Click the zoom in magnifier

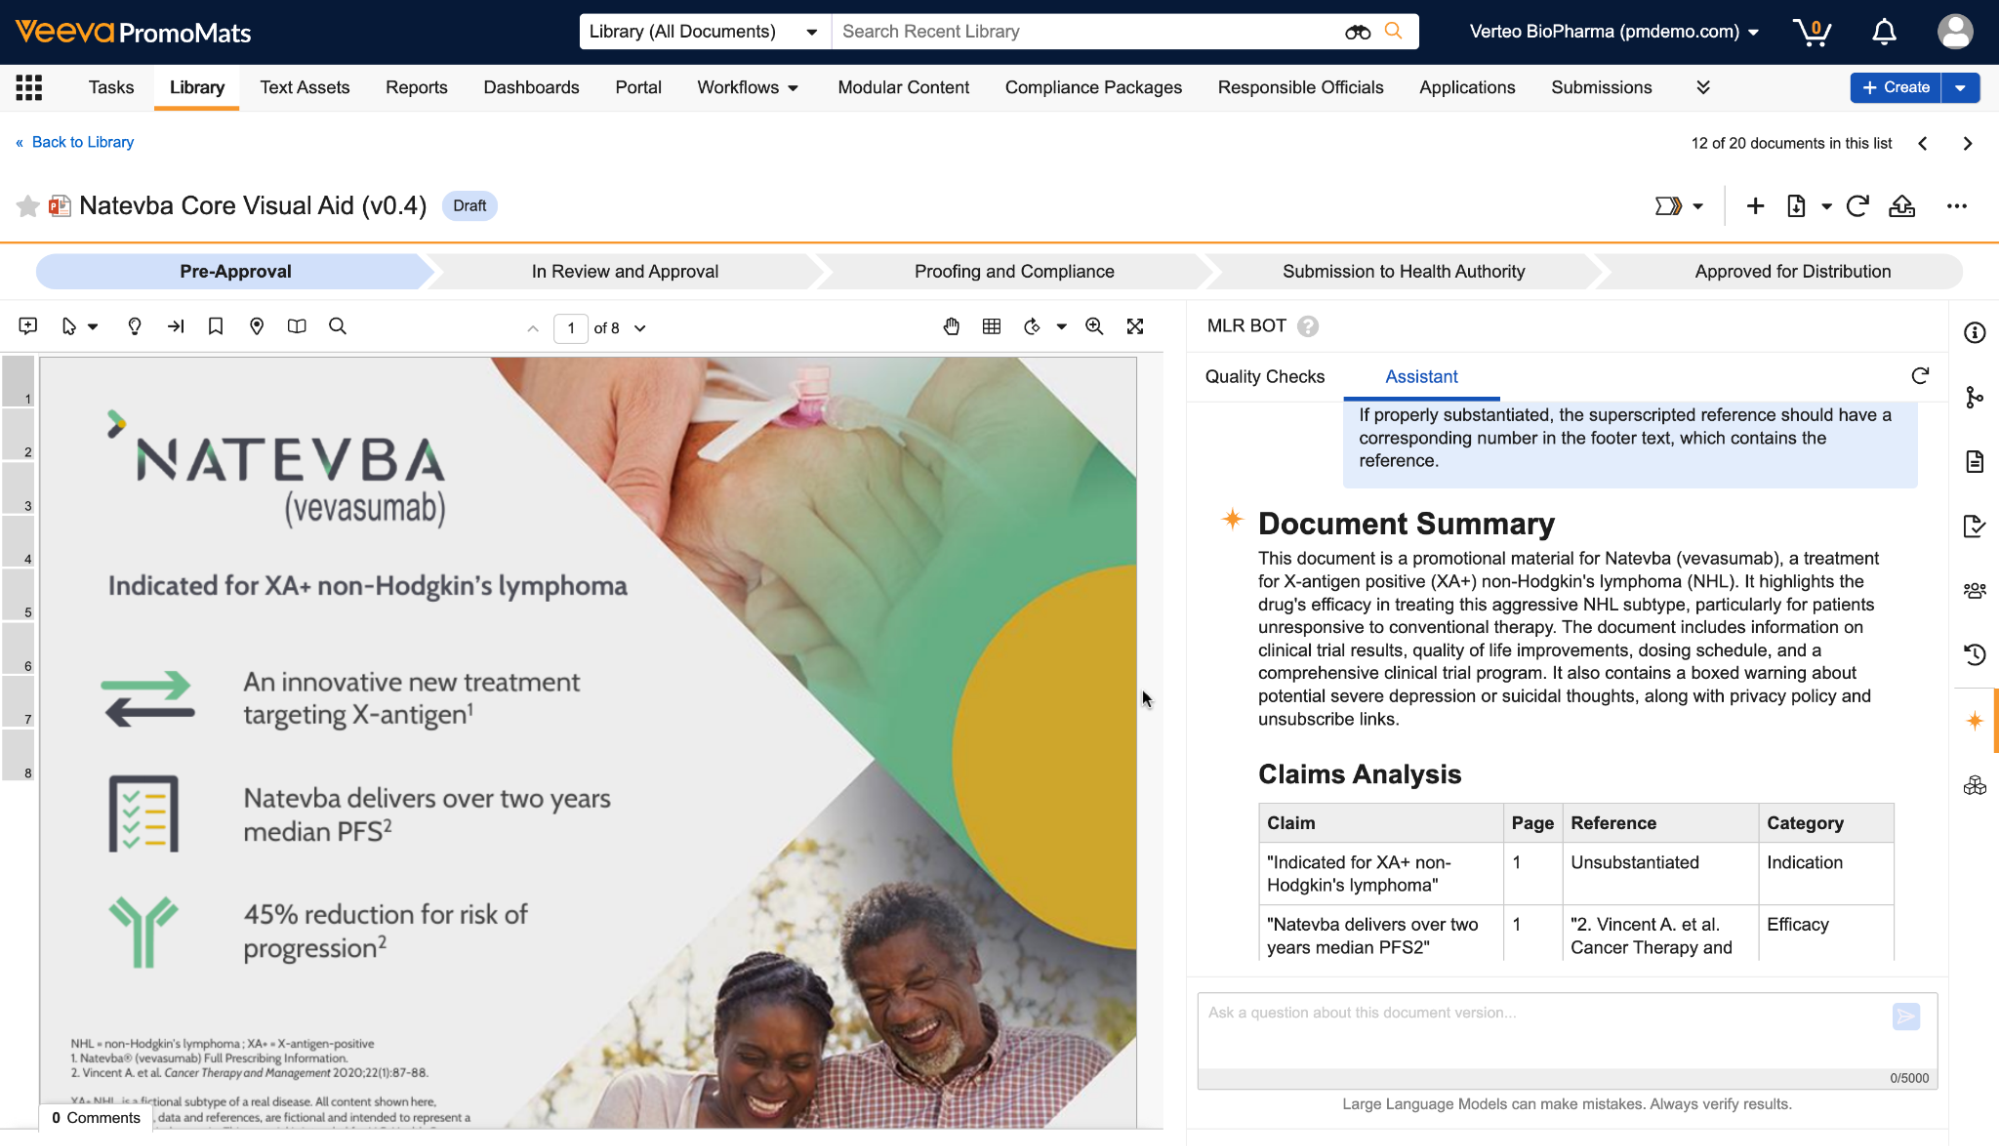[x=1094, y=326]
